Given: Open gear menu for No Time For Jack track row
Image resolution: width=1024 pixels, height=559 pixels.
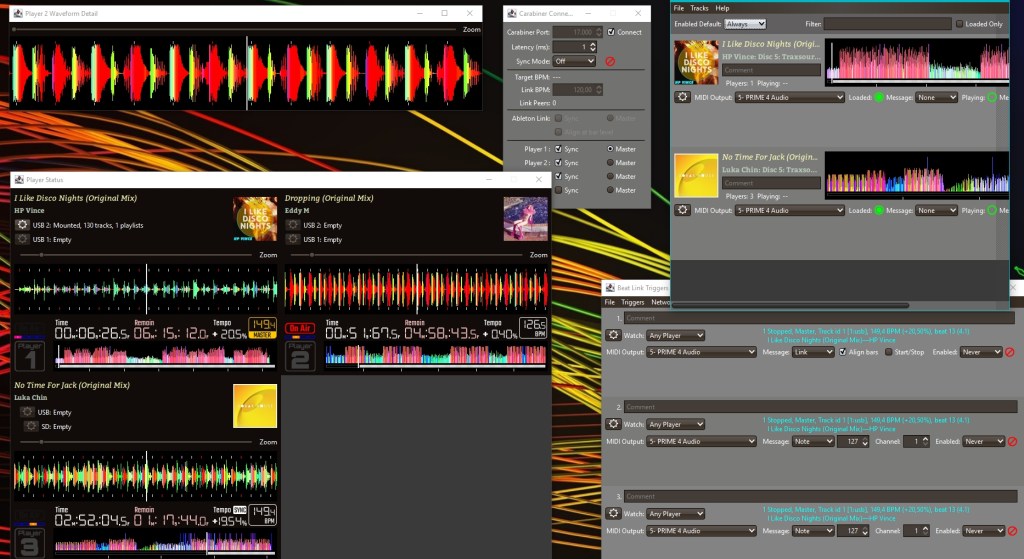Looking at the screenshot, I should [682, 210].
